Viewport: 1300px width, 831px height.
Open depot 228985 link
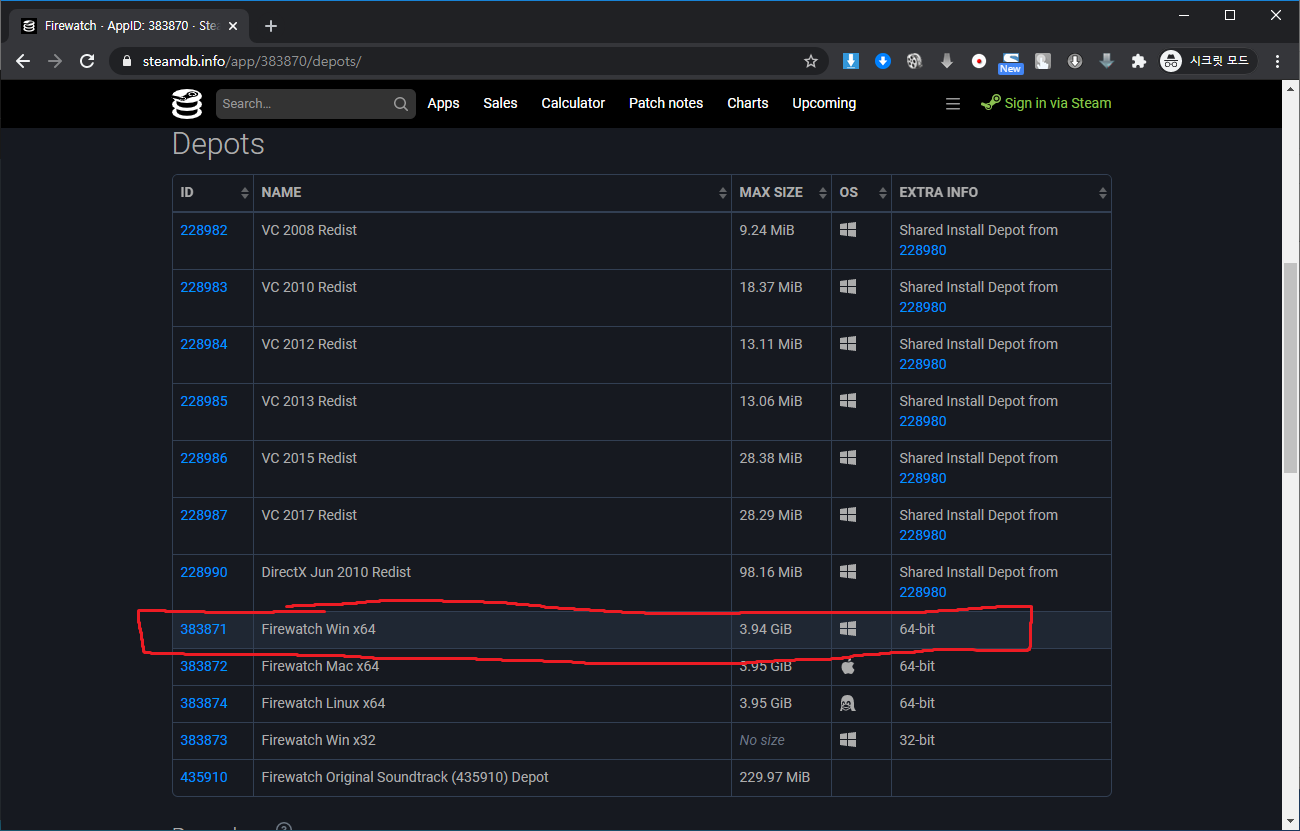(x=204, y=401)
